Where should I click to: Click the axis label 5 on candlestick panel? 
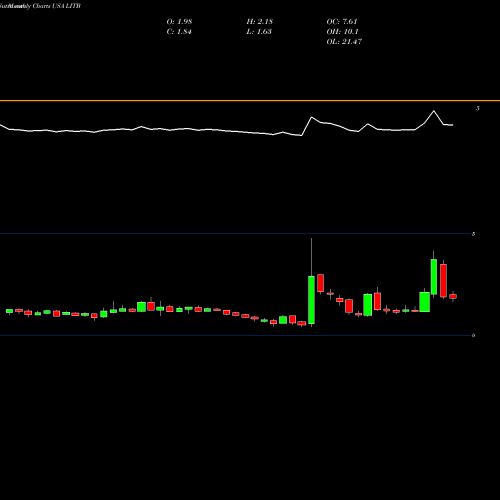click(473, 234)
